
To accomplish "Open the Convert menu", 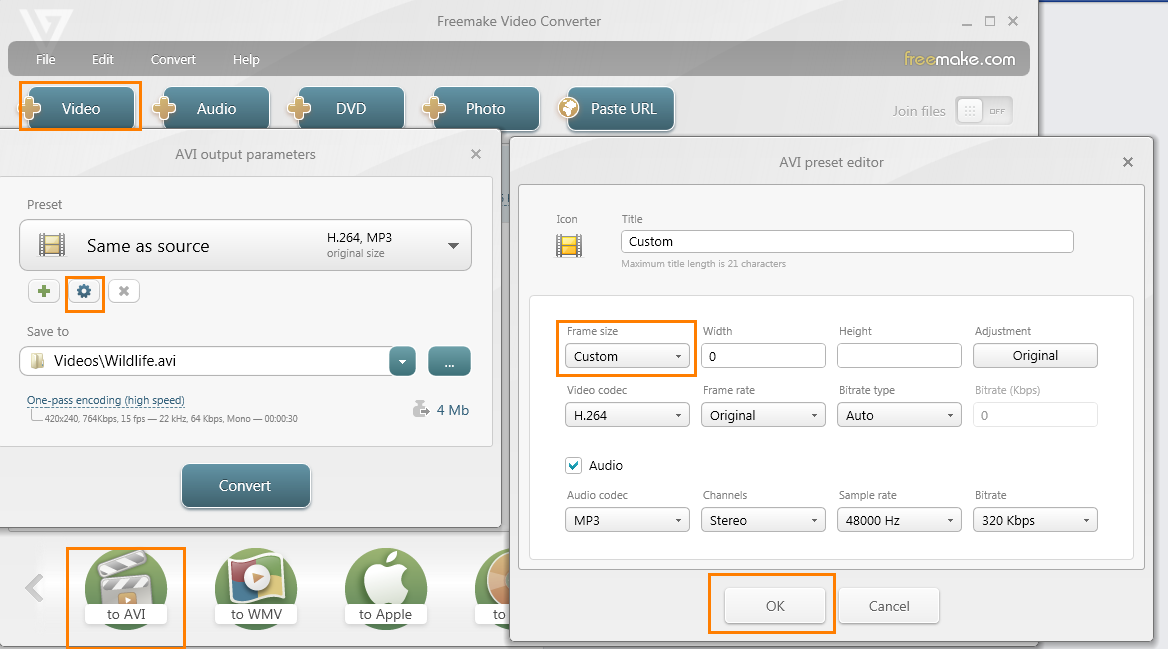I will point(173,59).
